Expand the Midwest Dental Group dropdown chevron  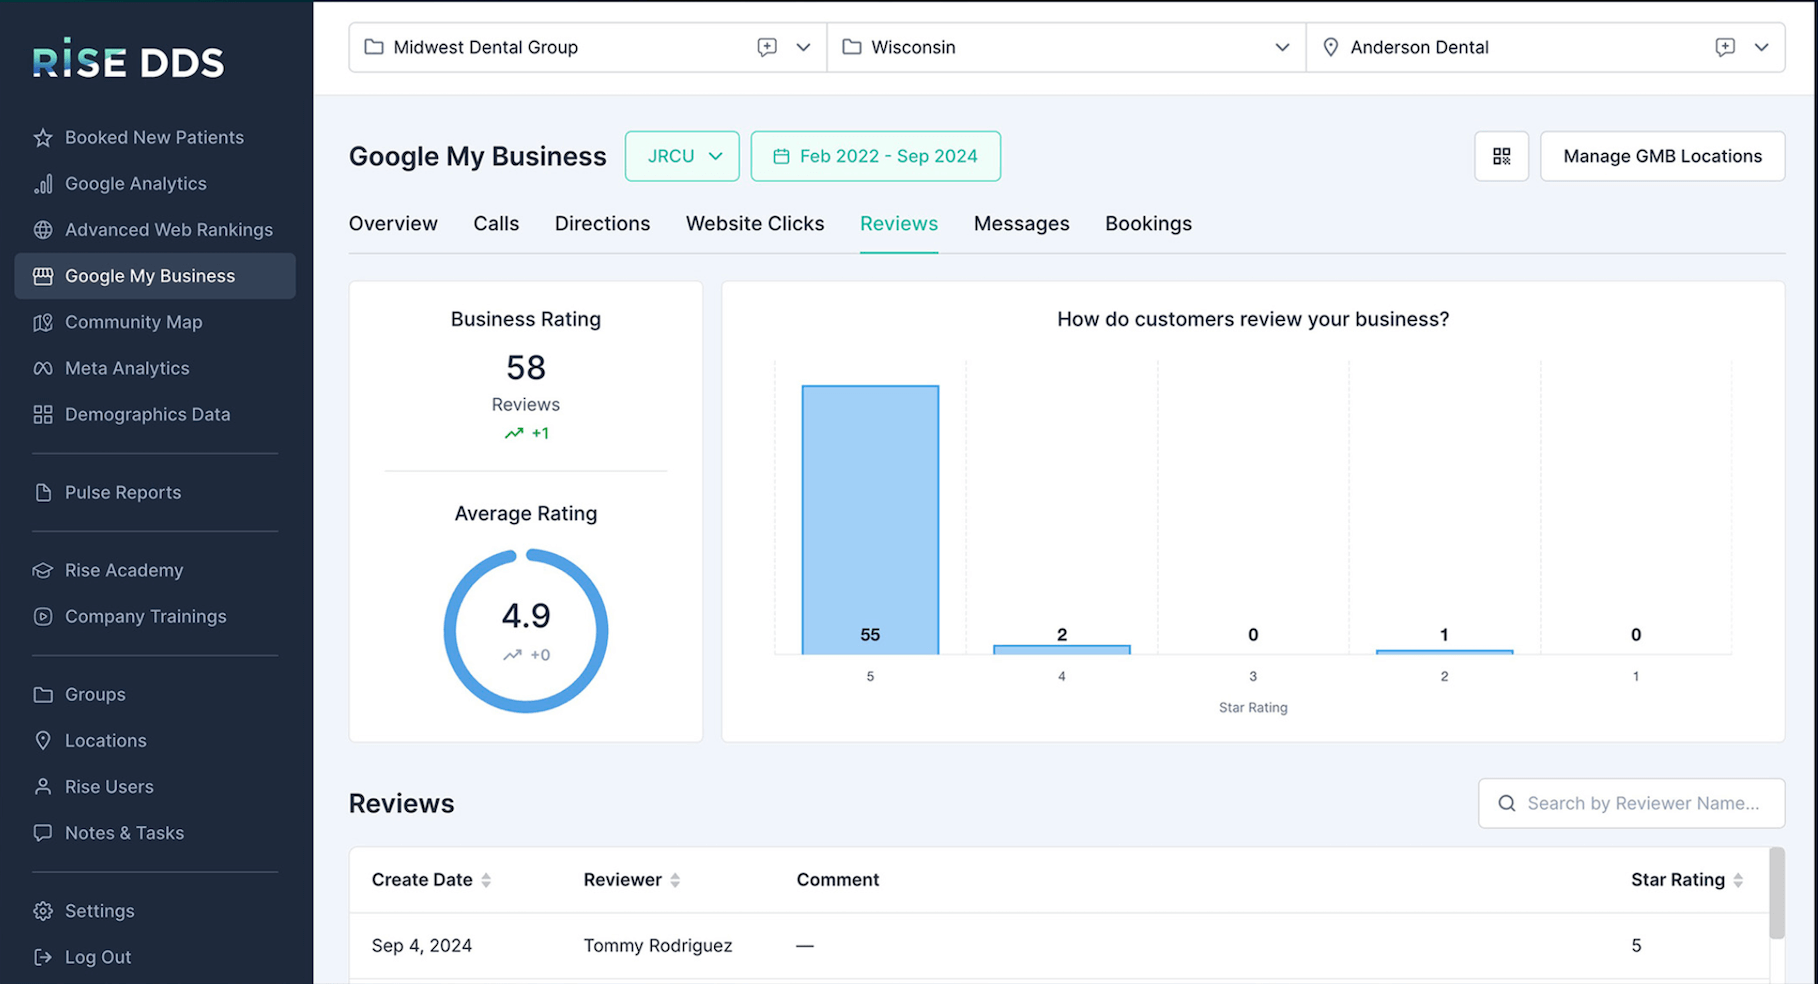(x=803, y=47)
